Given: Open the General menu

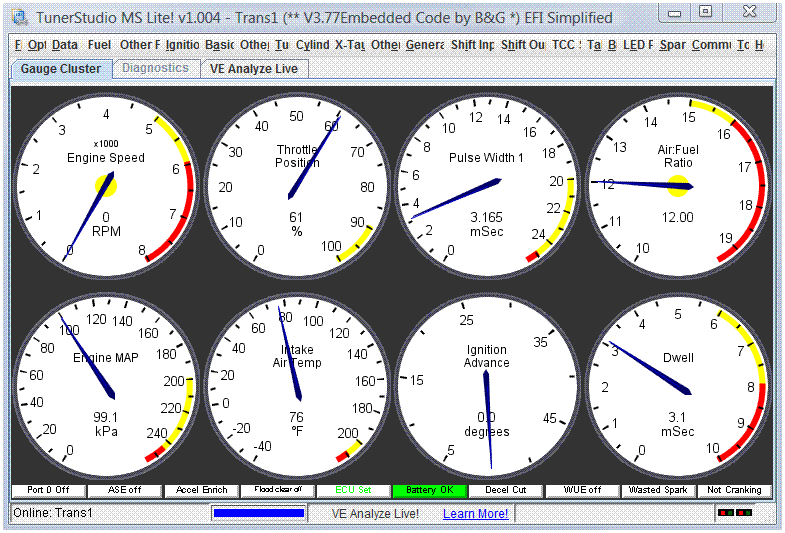Looking at the screenshot, I should tap(425, 45).
